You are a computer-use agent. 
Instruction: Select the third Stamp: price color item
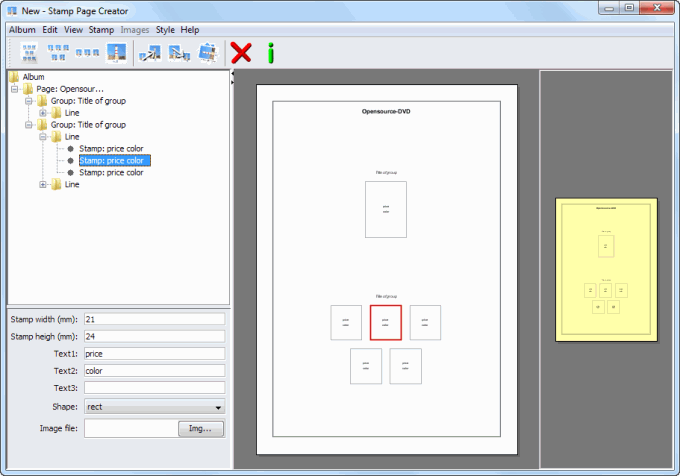click(111, 173)
